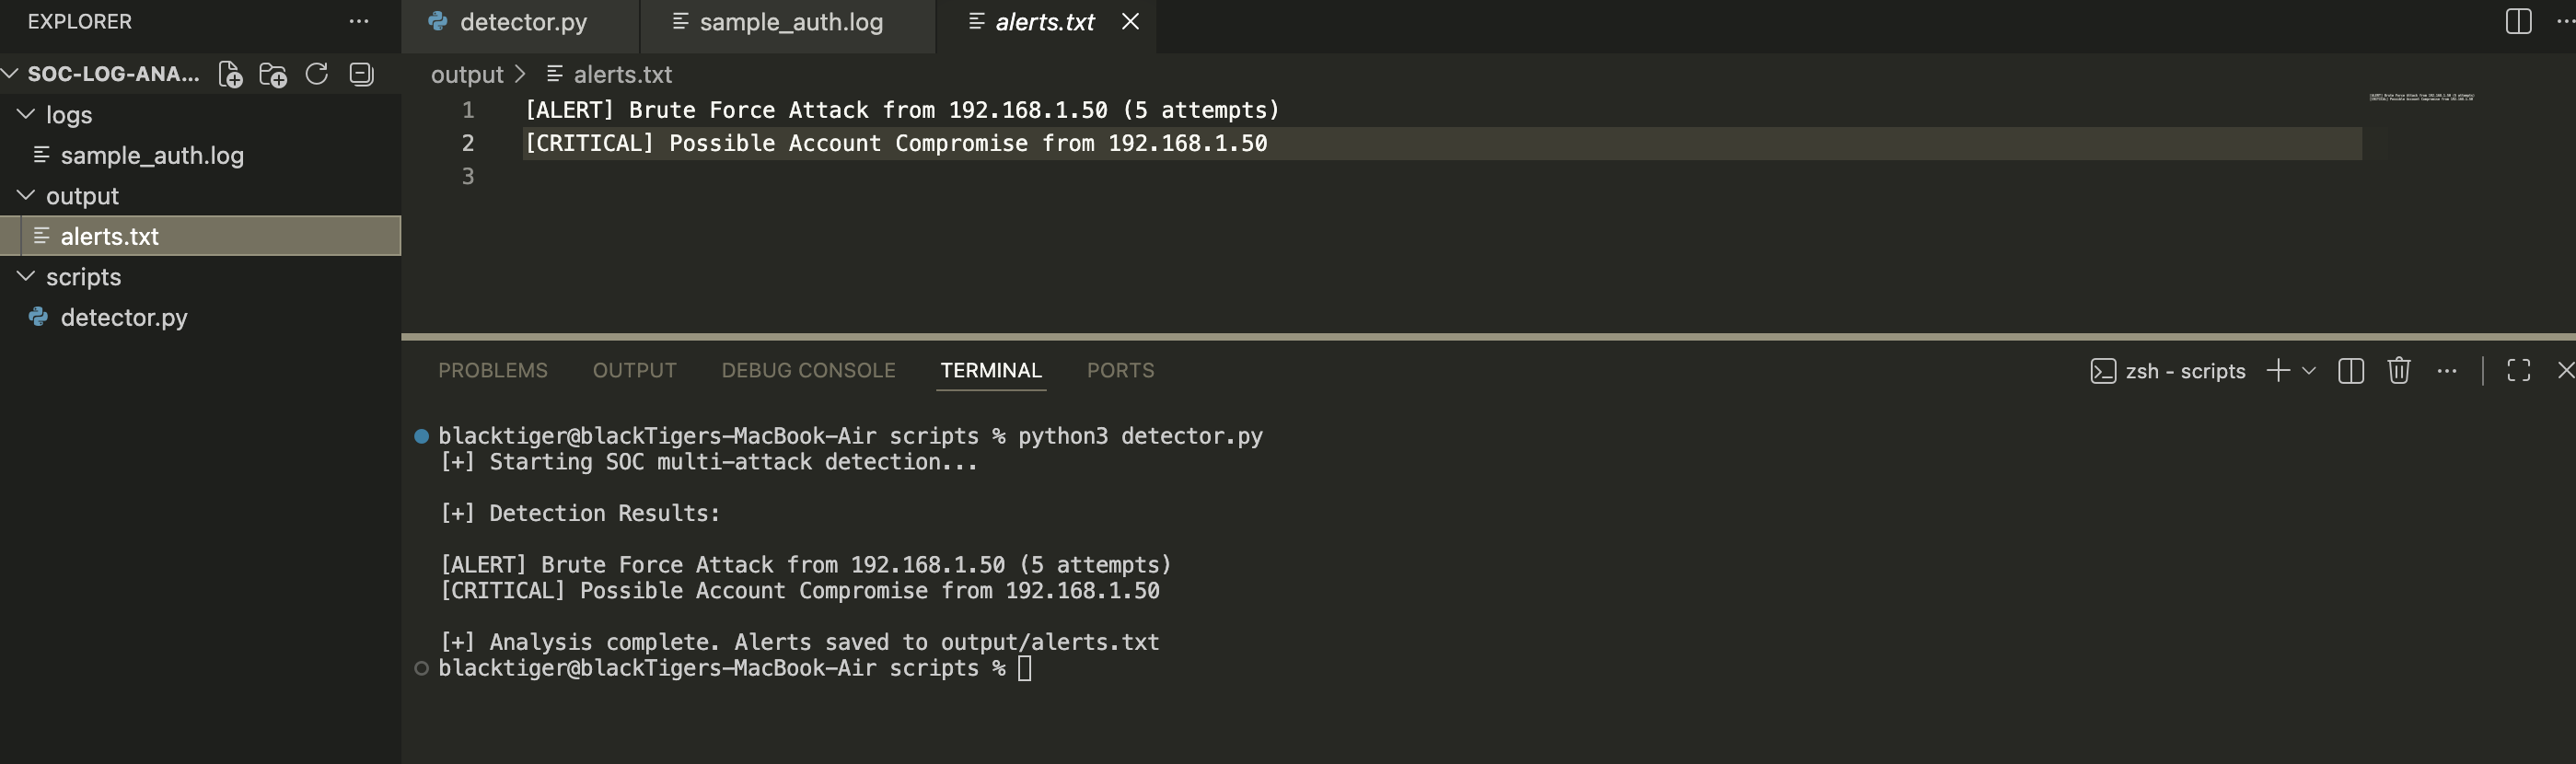Switch to the detector.py editor tab
This screenshot has height=764, width=2576.
click(522, 22)
